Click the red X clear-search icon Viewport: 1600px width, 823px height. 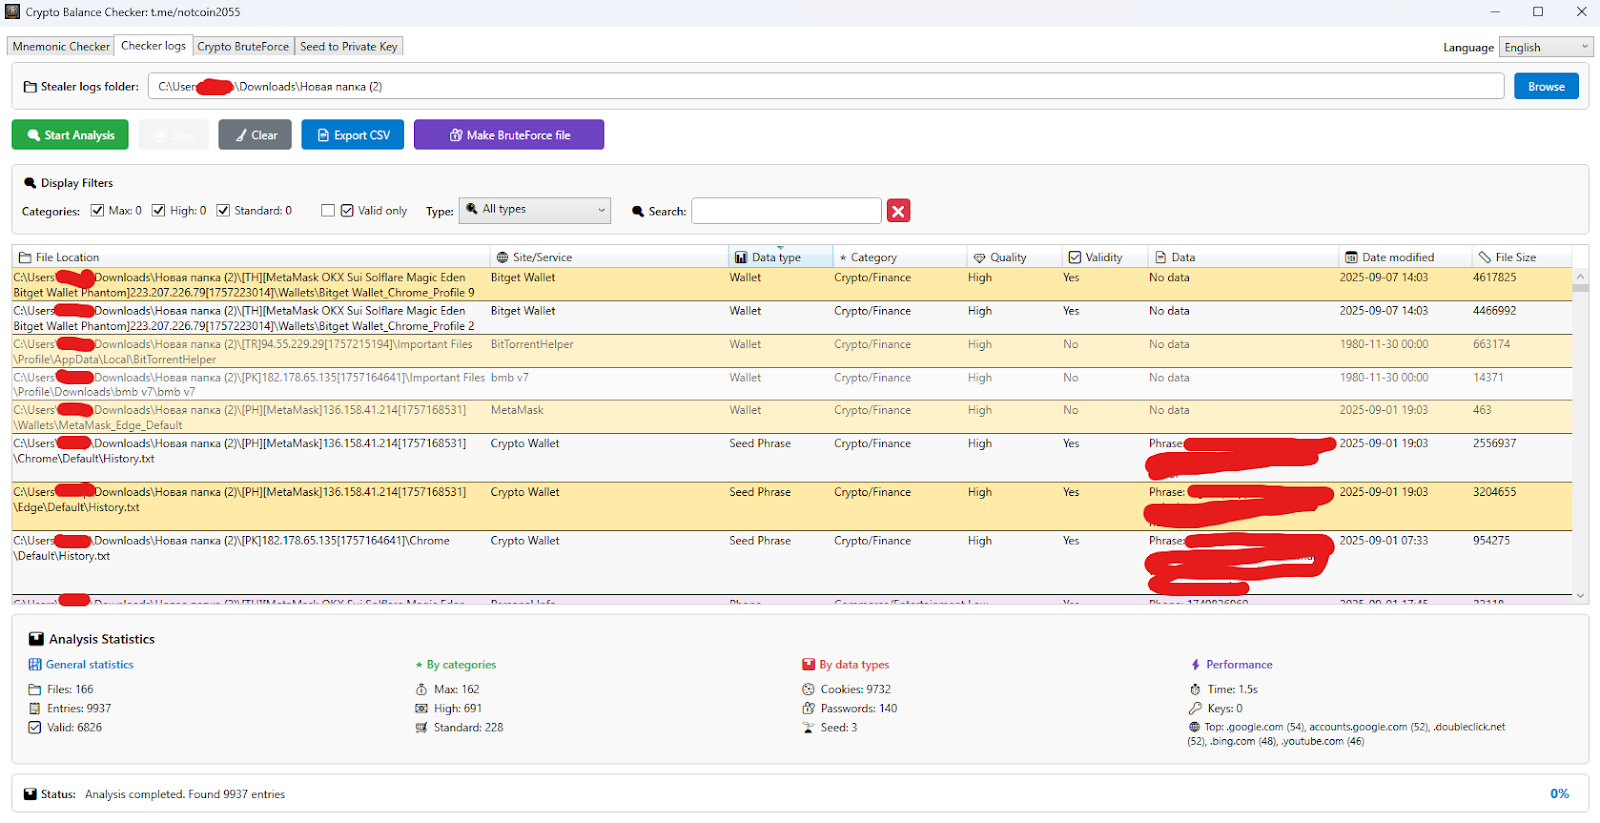pyautogui.click(x=898, y=211)
